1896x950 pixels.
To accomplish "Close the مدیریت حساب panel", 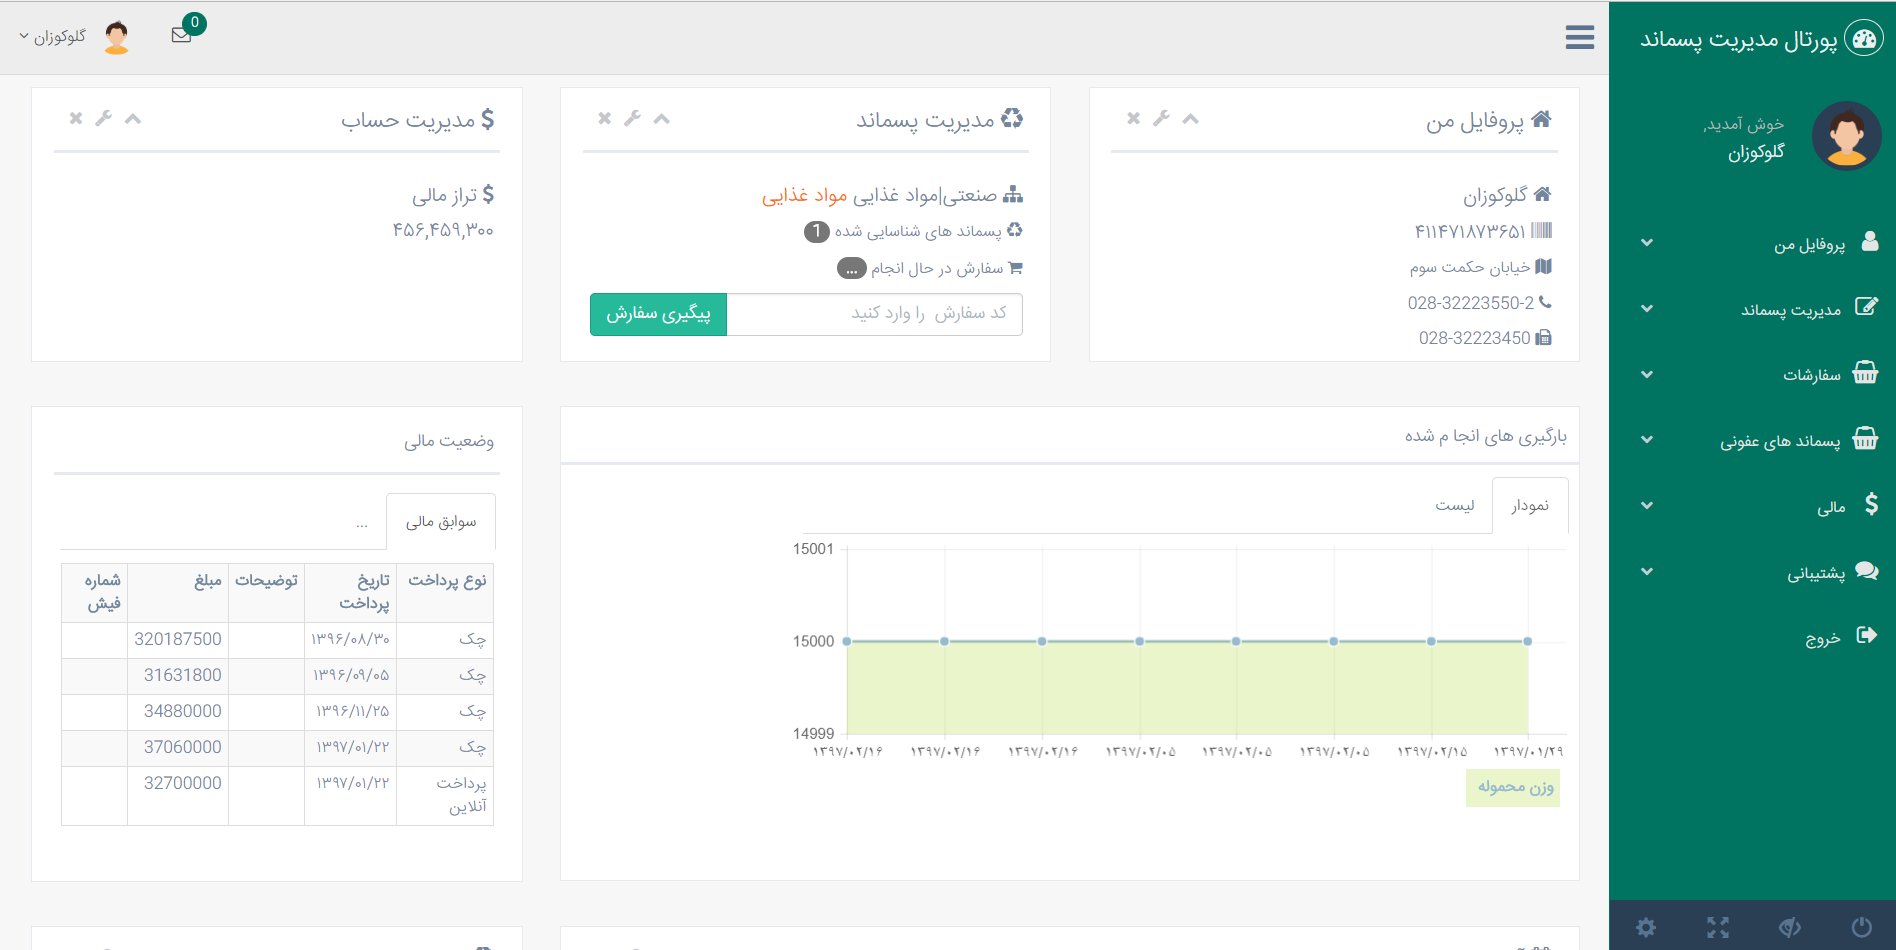I will (x=76, y=118).
